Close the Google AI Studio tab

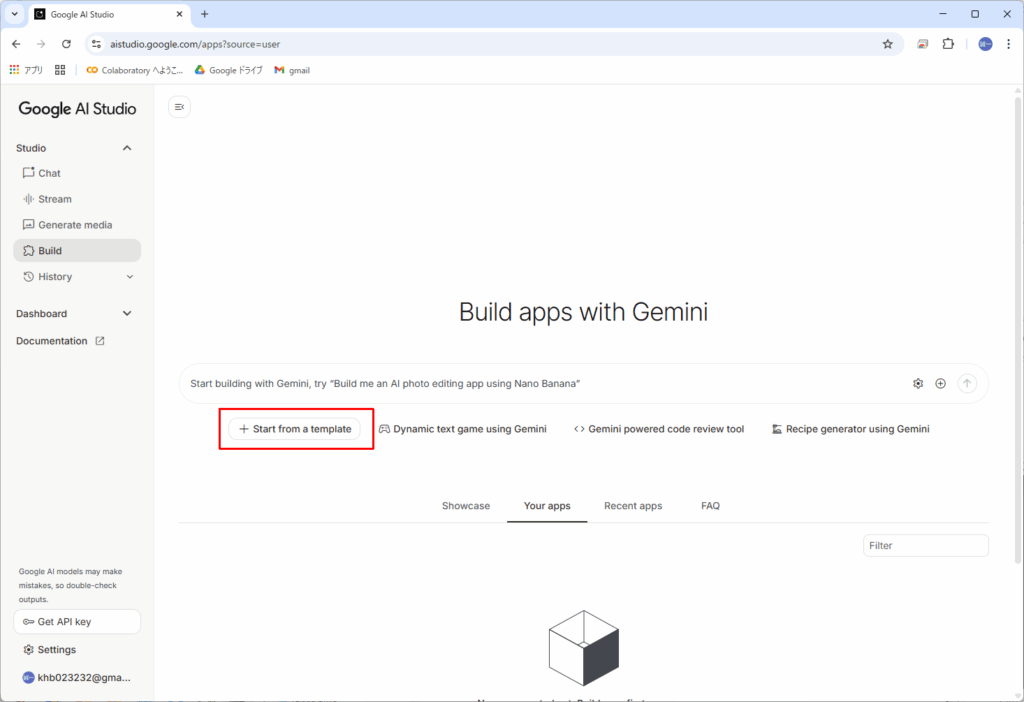(180, 14)
